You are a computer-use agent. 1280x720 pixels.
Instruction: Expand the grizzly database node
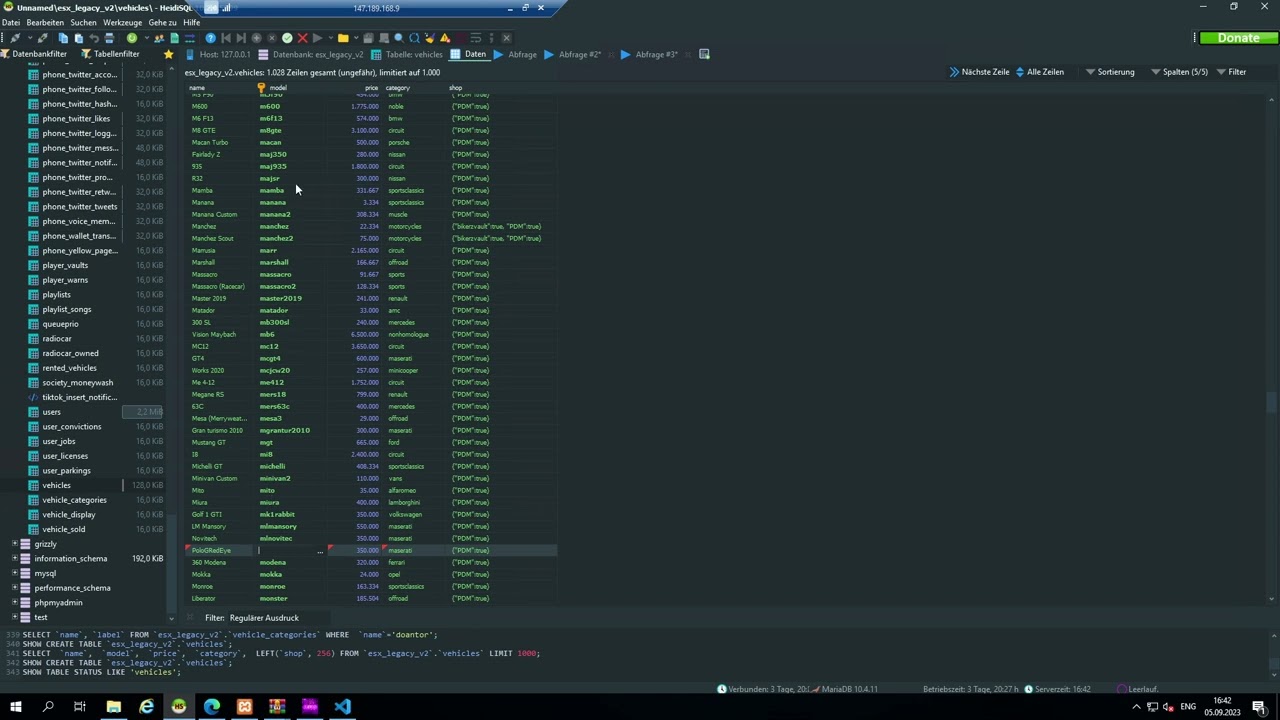[15, 544]
